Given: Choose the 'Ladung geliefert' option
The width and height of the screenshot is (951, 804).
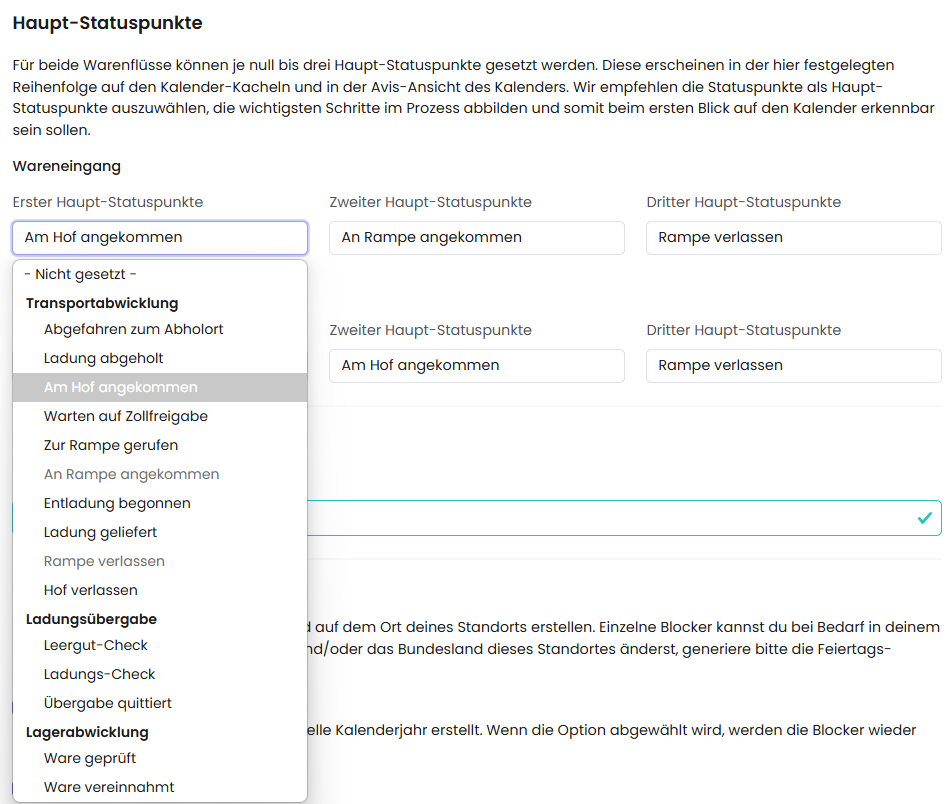Looking at the screenshot, I should [x=100, y=532].
